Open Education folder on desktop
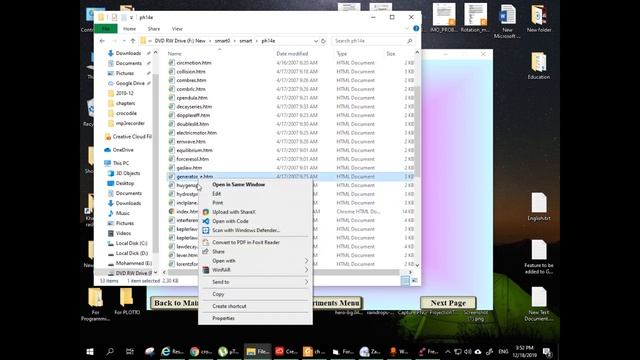Screen dimensions: 640x360 (539, 66)
